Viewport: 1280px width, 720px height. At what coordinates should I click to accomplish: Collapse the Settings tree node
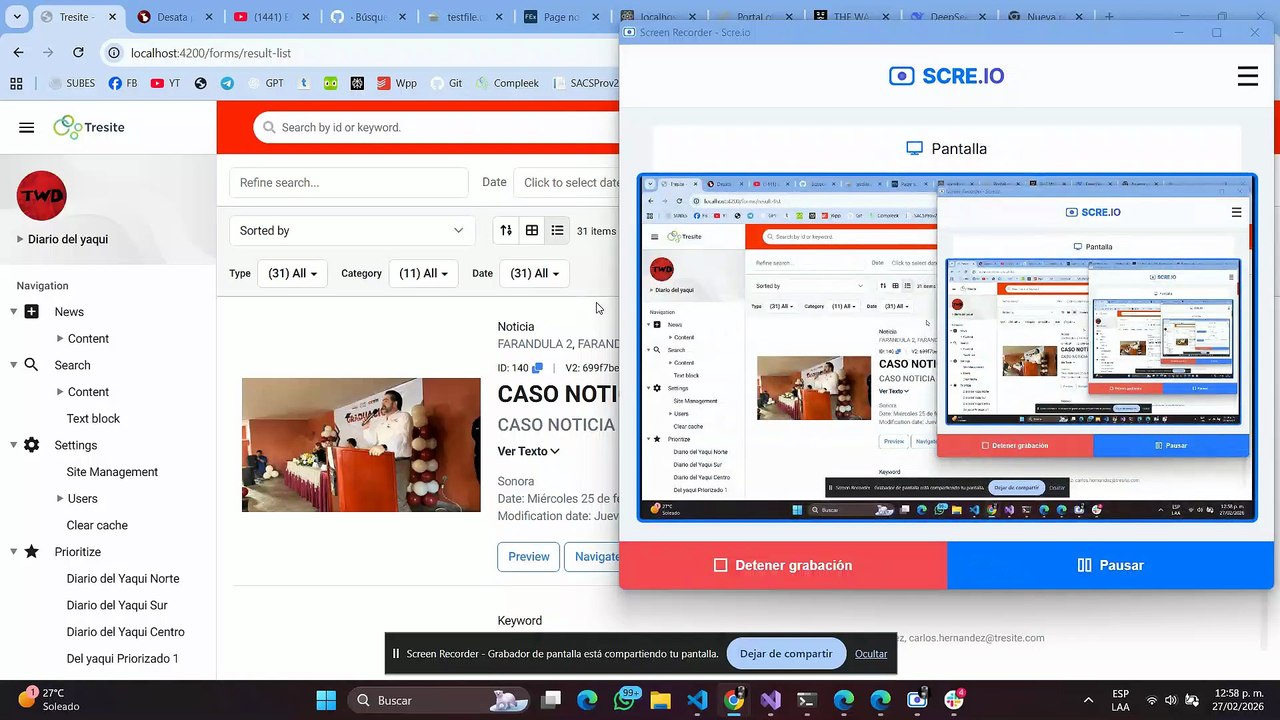click(14, 445)
